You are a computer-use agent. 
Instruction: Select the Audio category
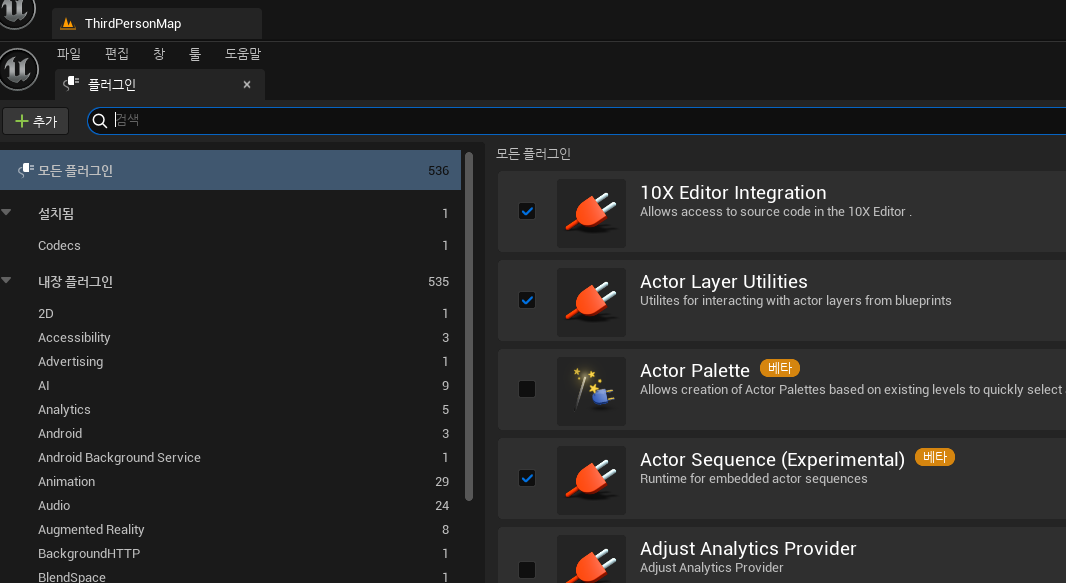(x=230, y=506)
